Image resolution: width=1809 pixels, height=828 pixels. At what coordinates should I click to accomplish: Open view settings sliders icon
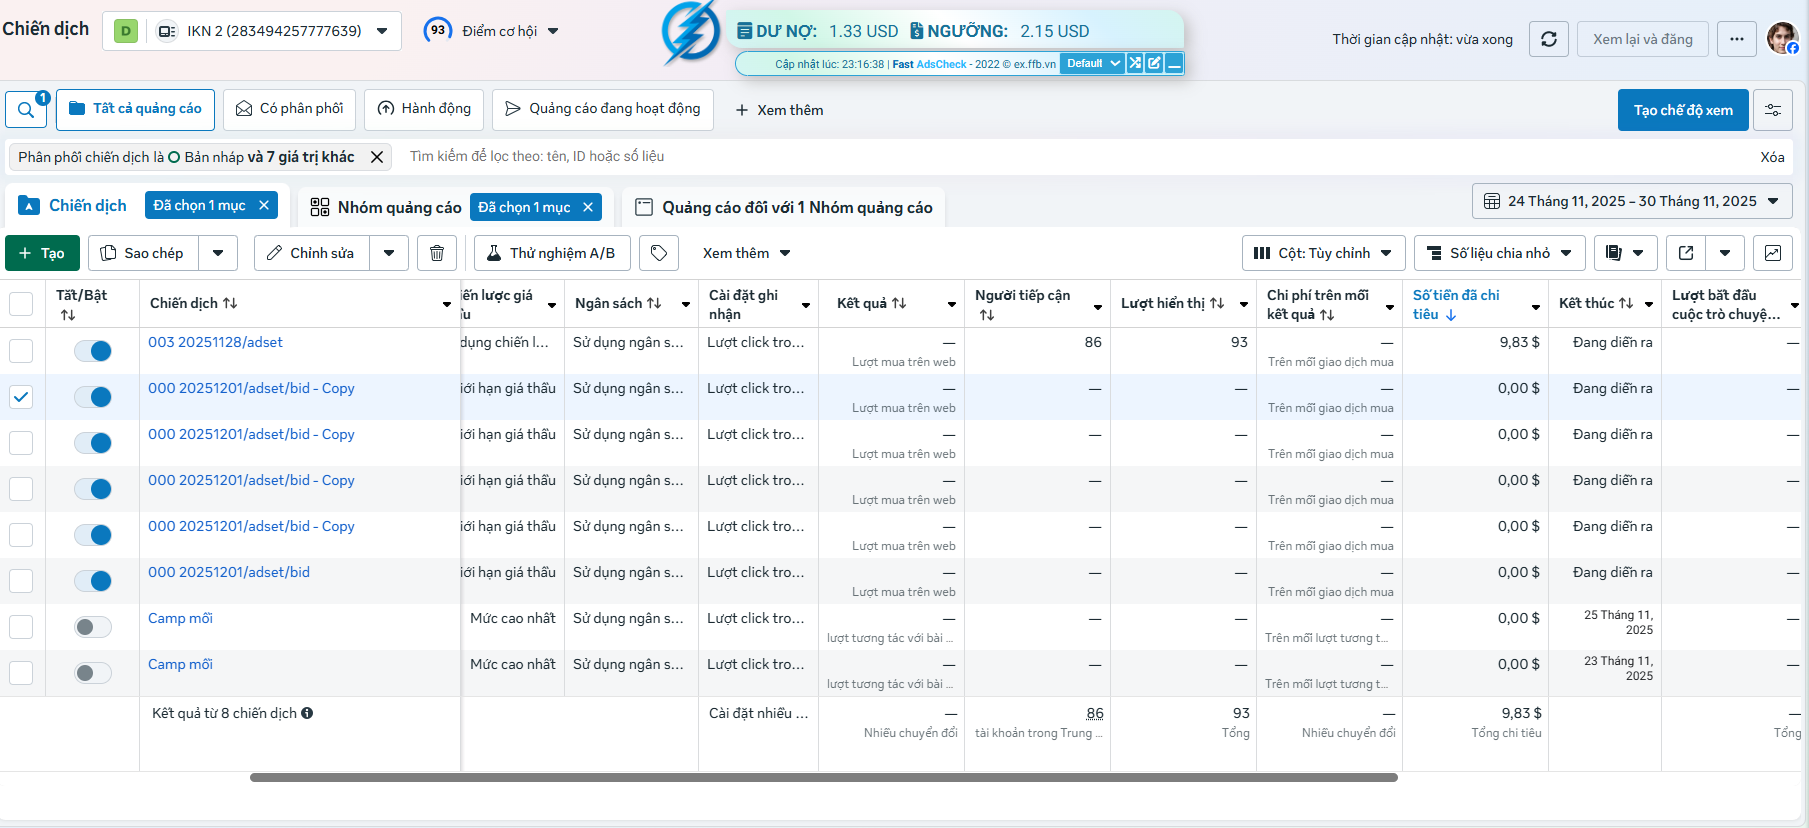click(1773, 110)
